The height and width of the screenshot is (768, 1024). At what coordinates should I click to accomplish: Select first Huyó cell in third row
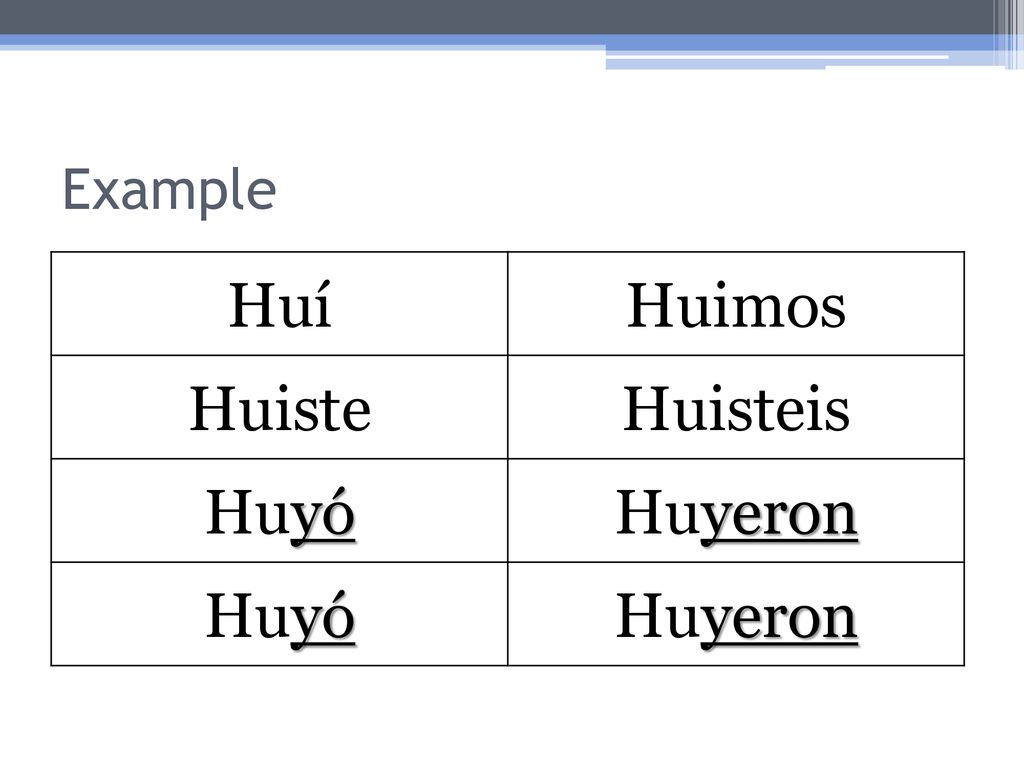[280, 511]
